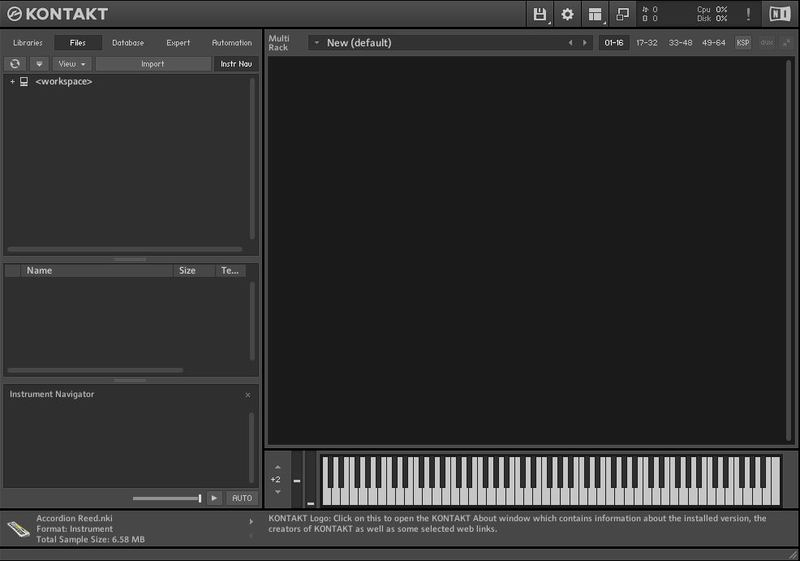Screen dimensions: 800x561
Task: Click the exclamation mark panic button
Action: [x=748, y=14]
